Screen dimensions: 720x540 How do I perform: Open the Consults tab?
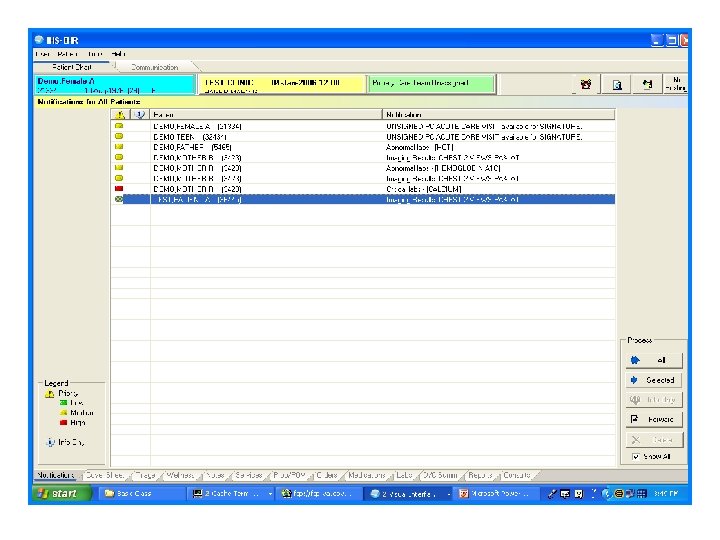[517, 475]
